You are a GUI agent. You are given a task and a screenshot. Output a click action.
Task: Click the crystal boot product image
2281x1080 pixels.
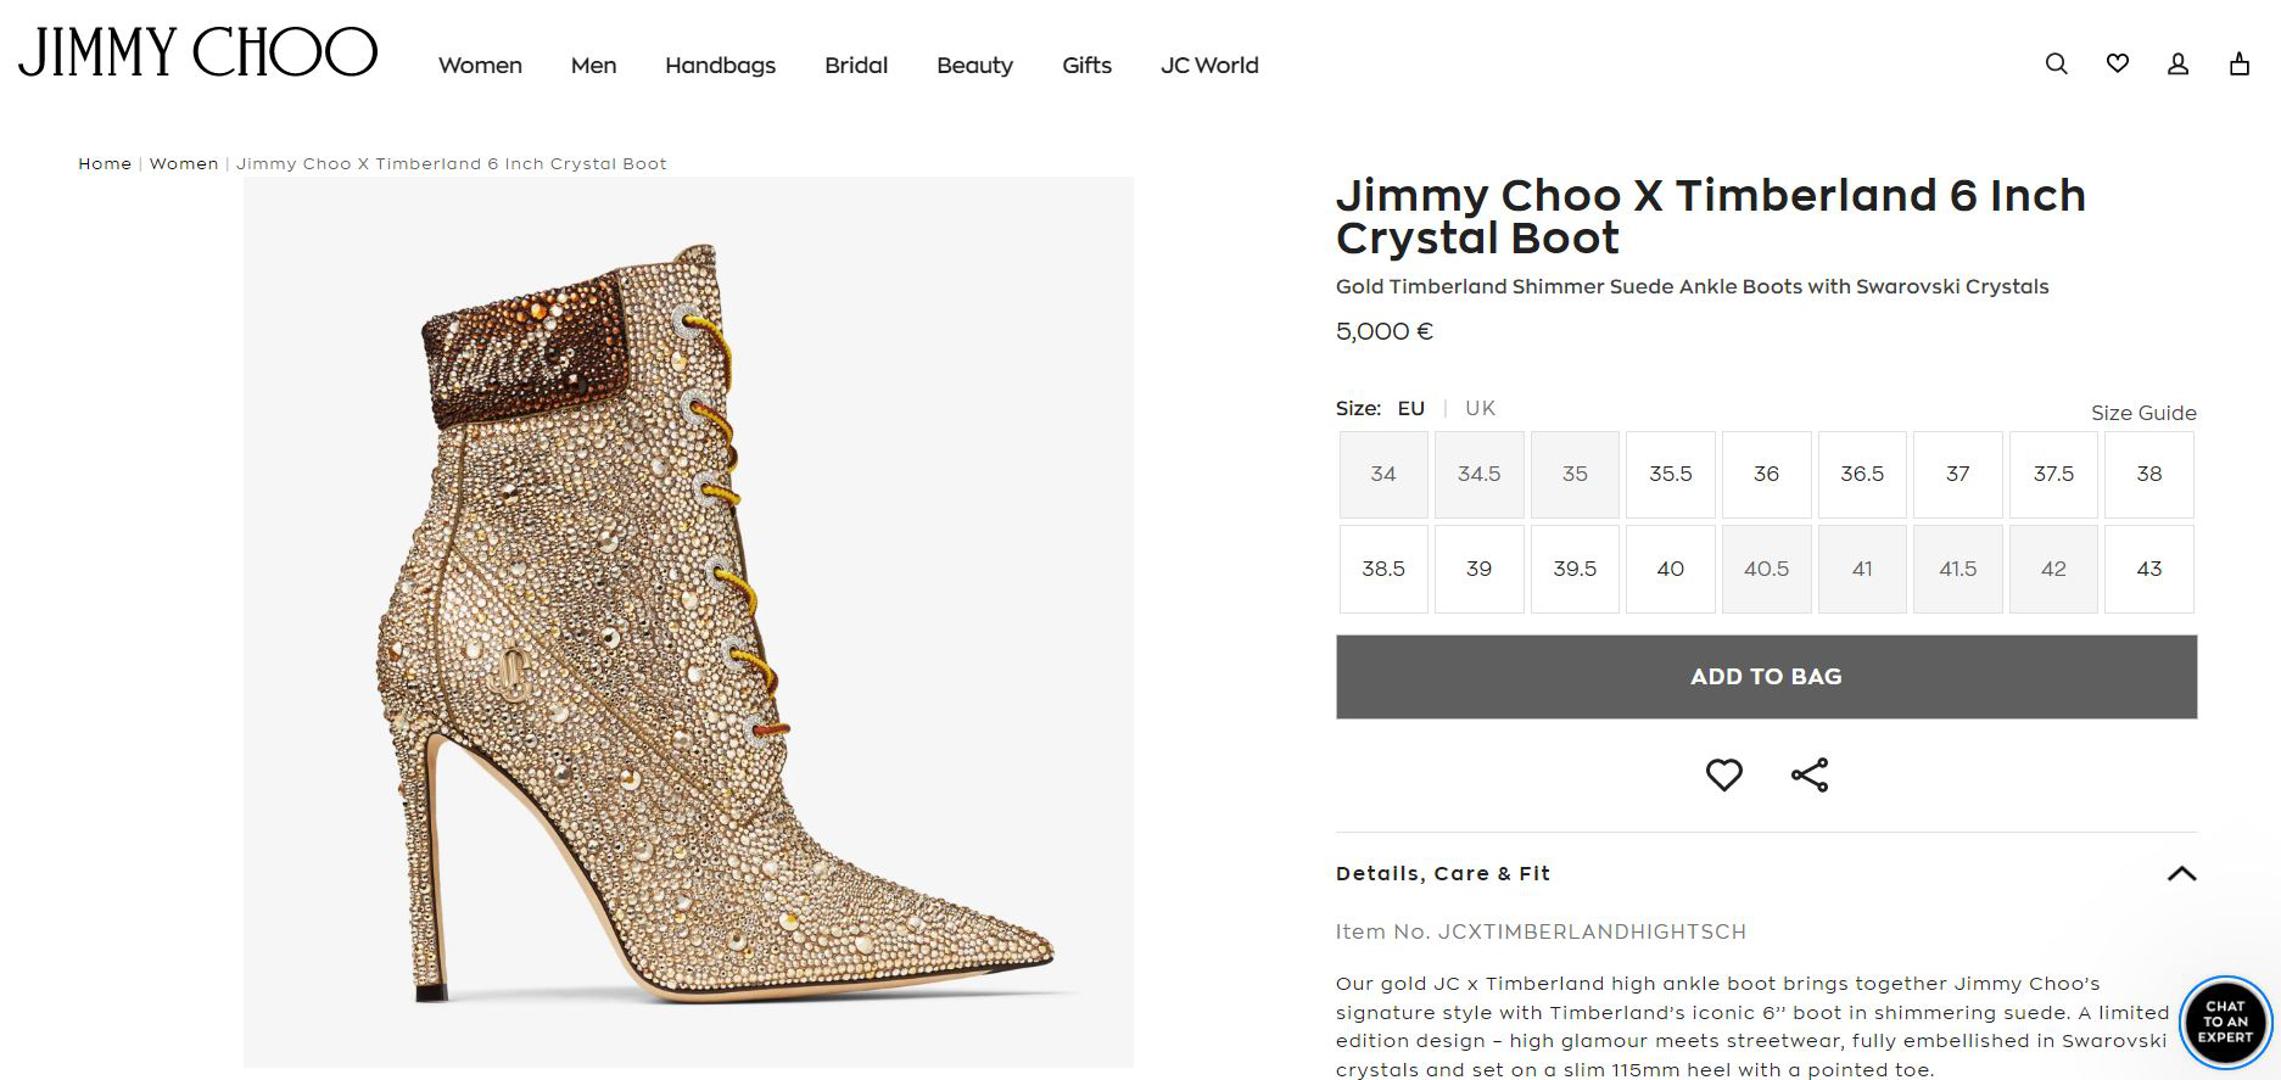[688, 622]
